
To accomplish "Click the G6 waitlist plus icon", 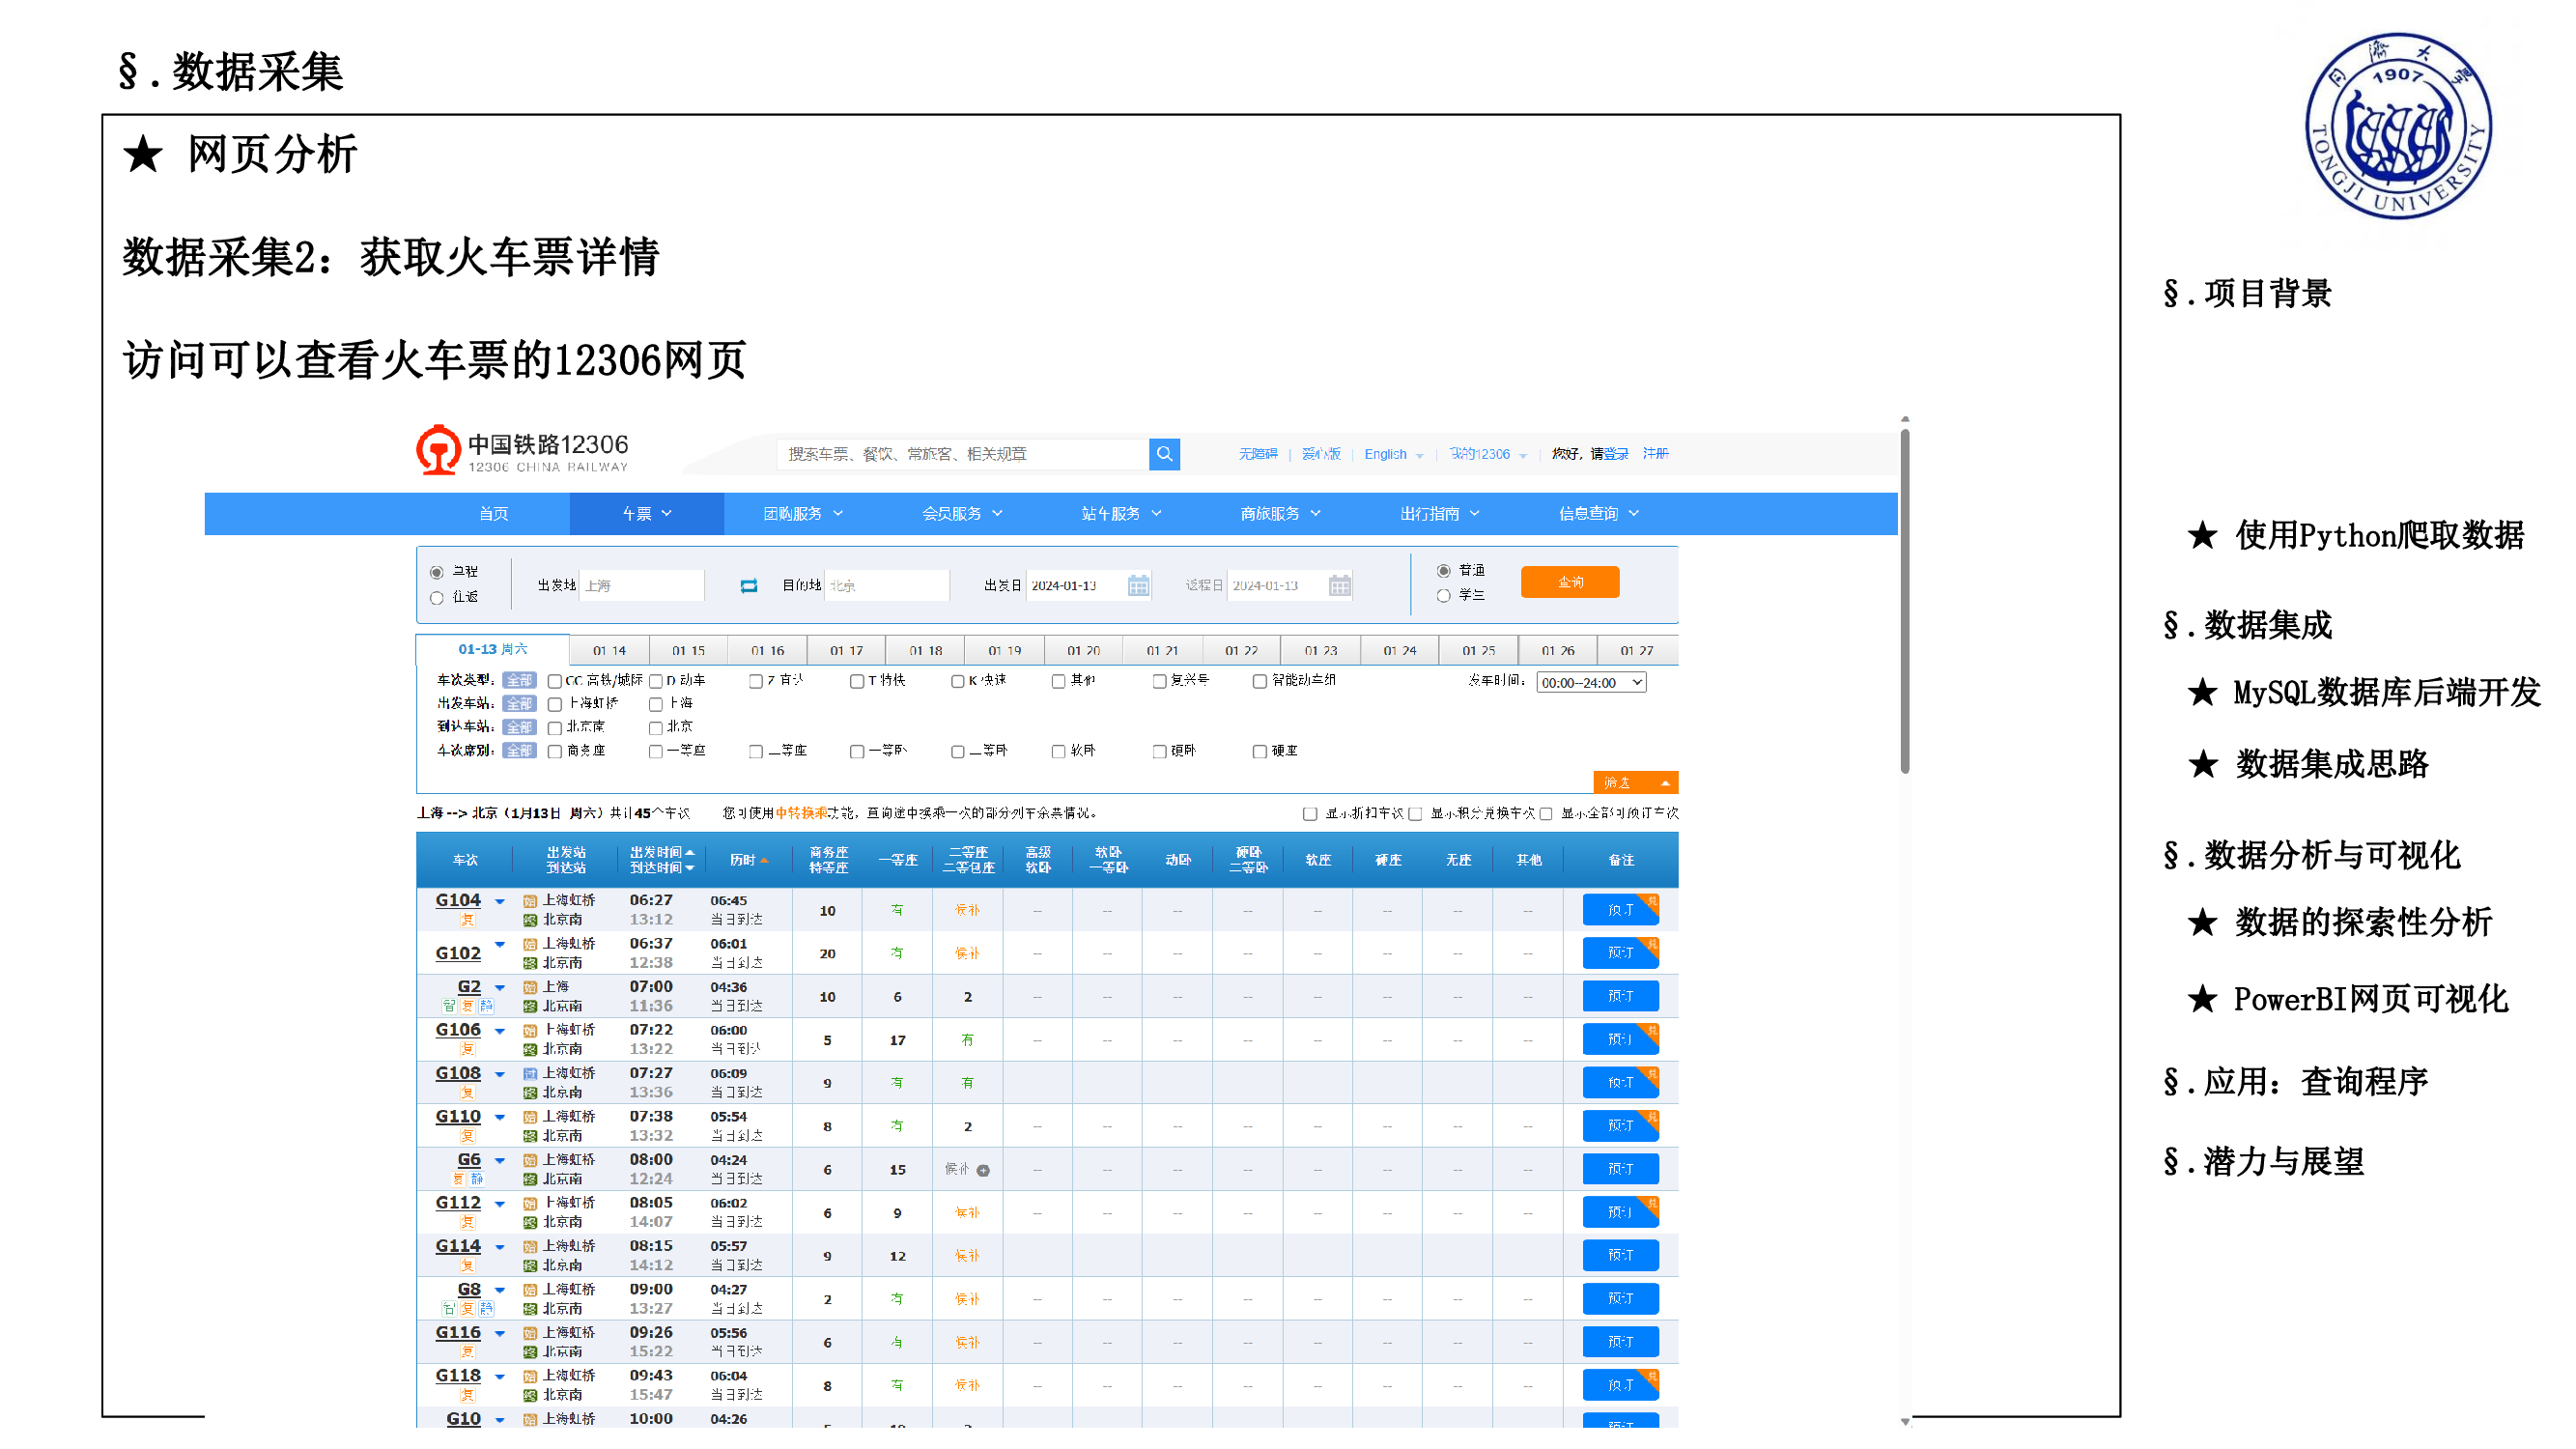I will 983,1170.
